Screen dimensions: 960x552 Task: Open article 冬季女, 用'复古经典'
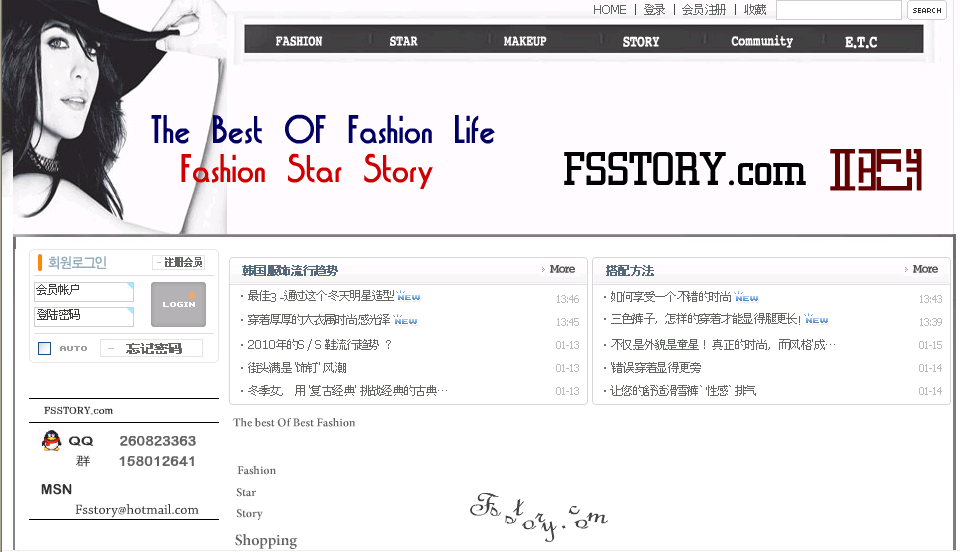pos(347,390)
